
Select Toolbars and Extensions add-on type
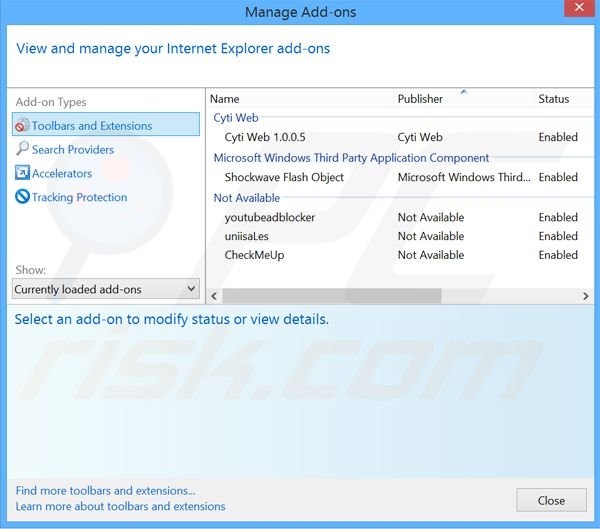tap(106, 124)
